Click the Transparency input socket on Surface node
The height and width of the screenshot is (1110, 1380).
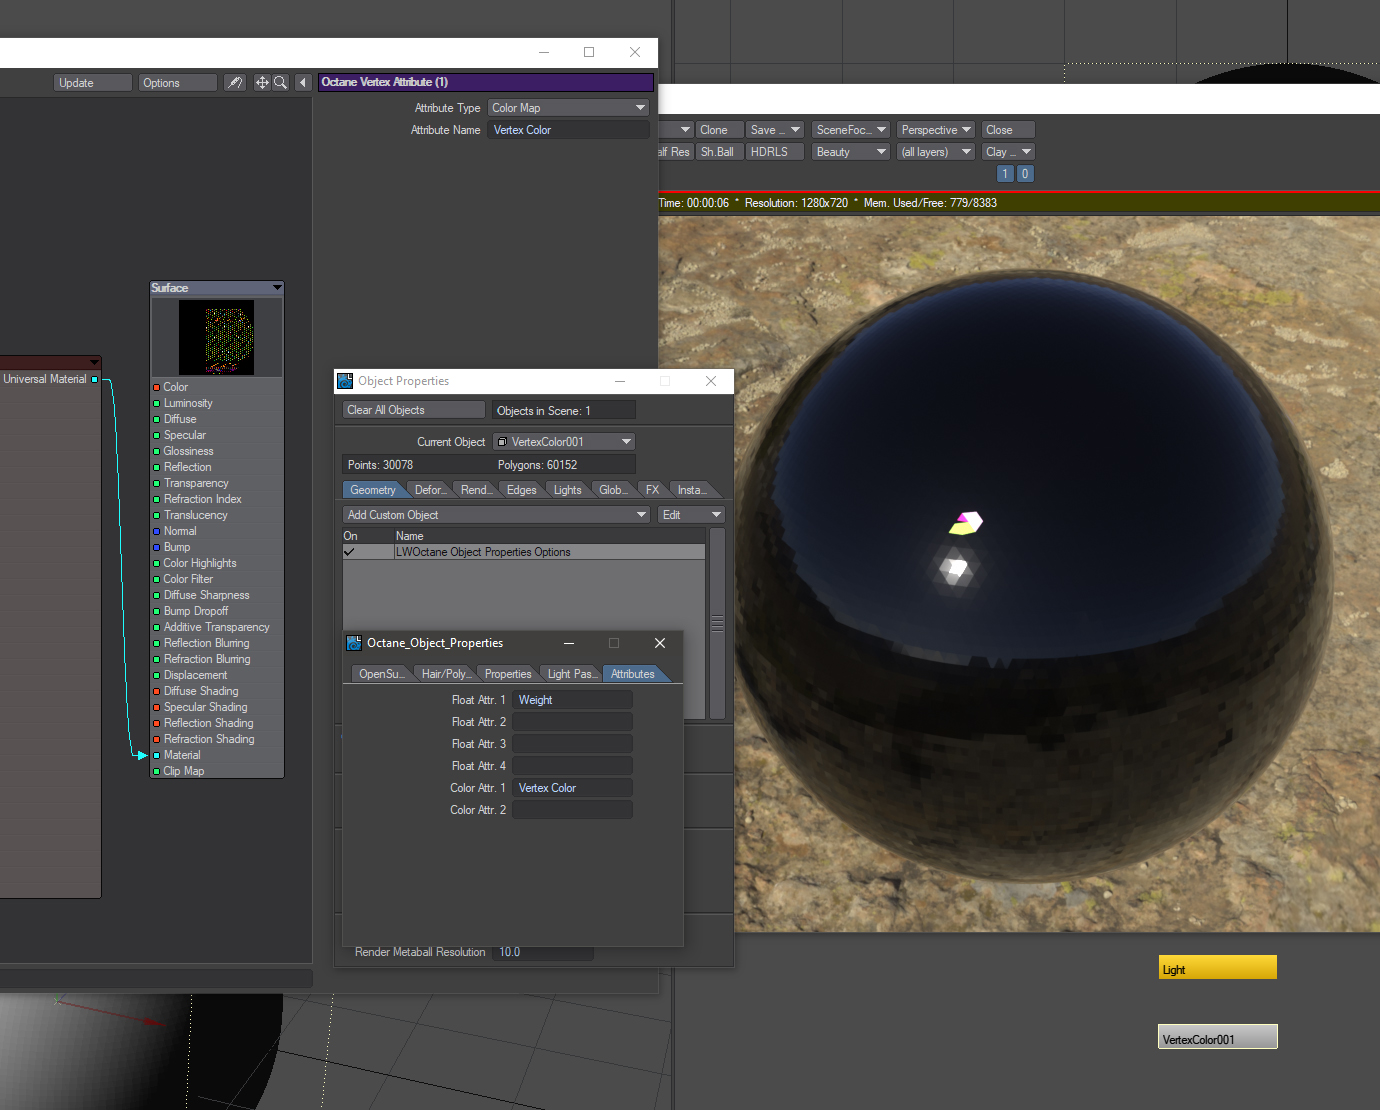pos(157,483)
